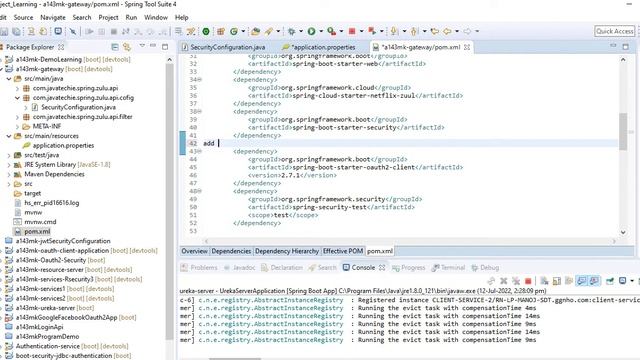
Task: Click the Debug bug toolbar icon
Action: (291, 31)
